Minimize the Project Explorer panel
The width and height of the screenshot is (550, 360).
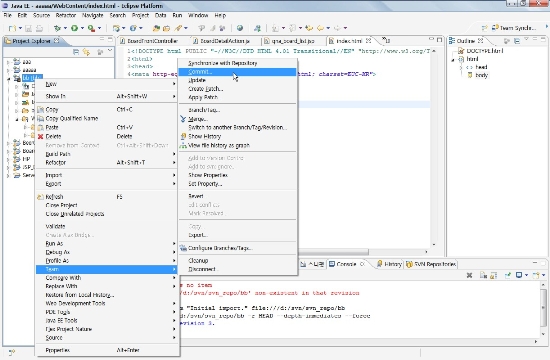coord(102,39)
